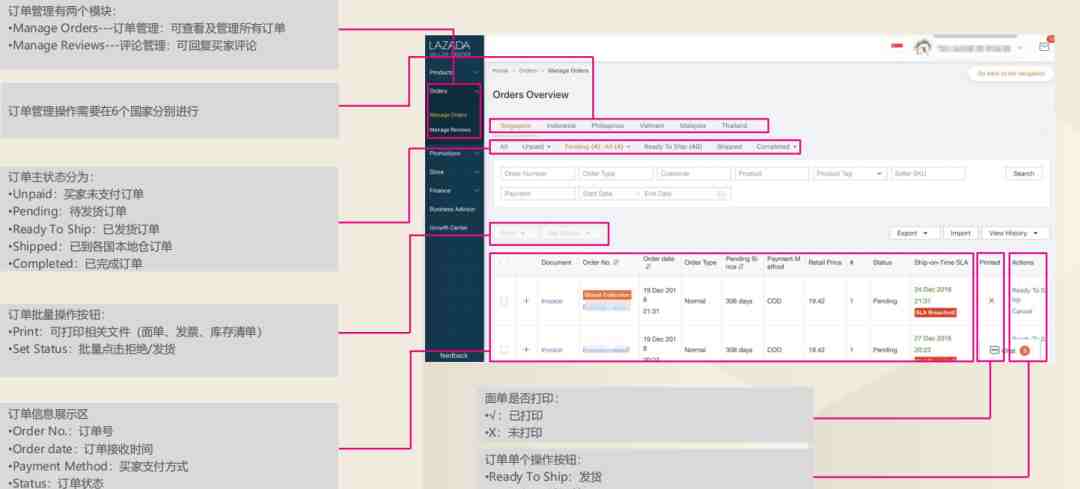Open the Export dropdown
The width and height of the screenshot is (1080, 489).
tap(913, 233)
